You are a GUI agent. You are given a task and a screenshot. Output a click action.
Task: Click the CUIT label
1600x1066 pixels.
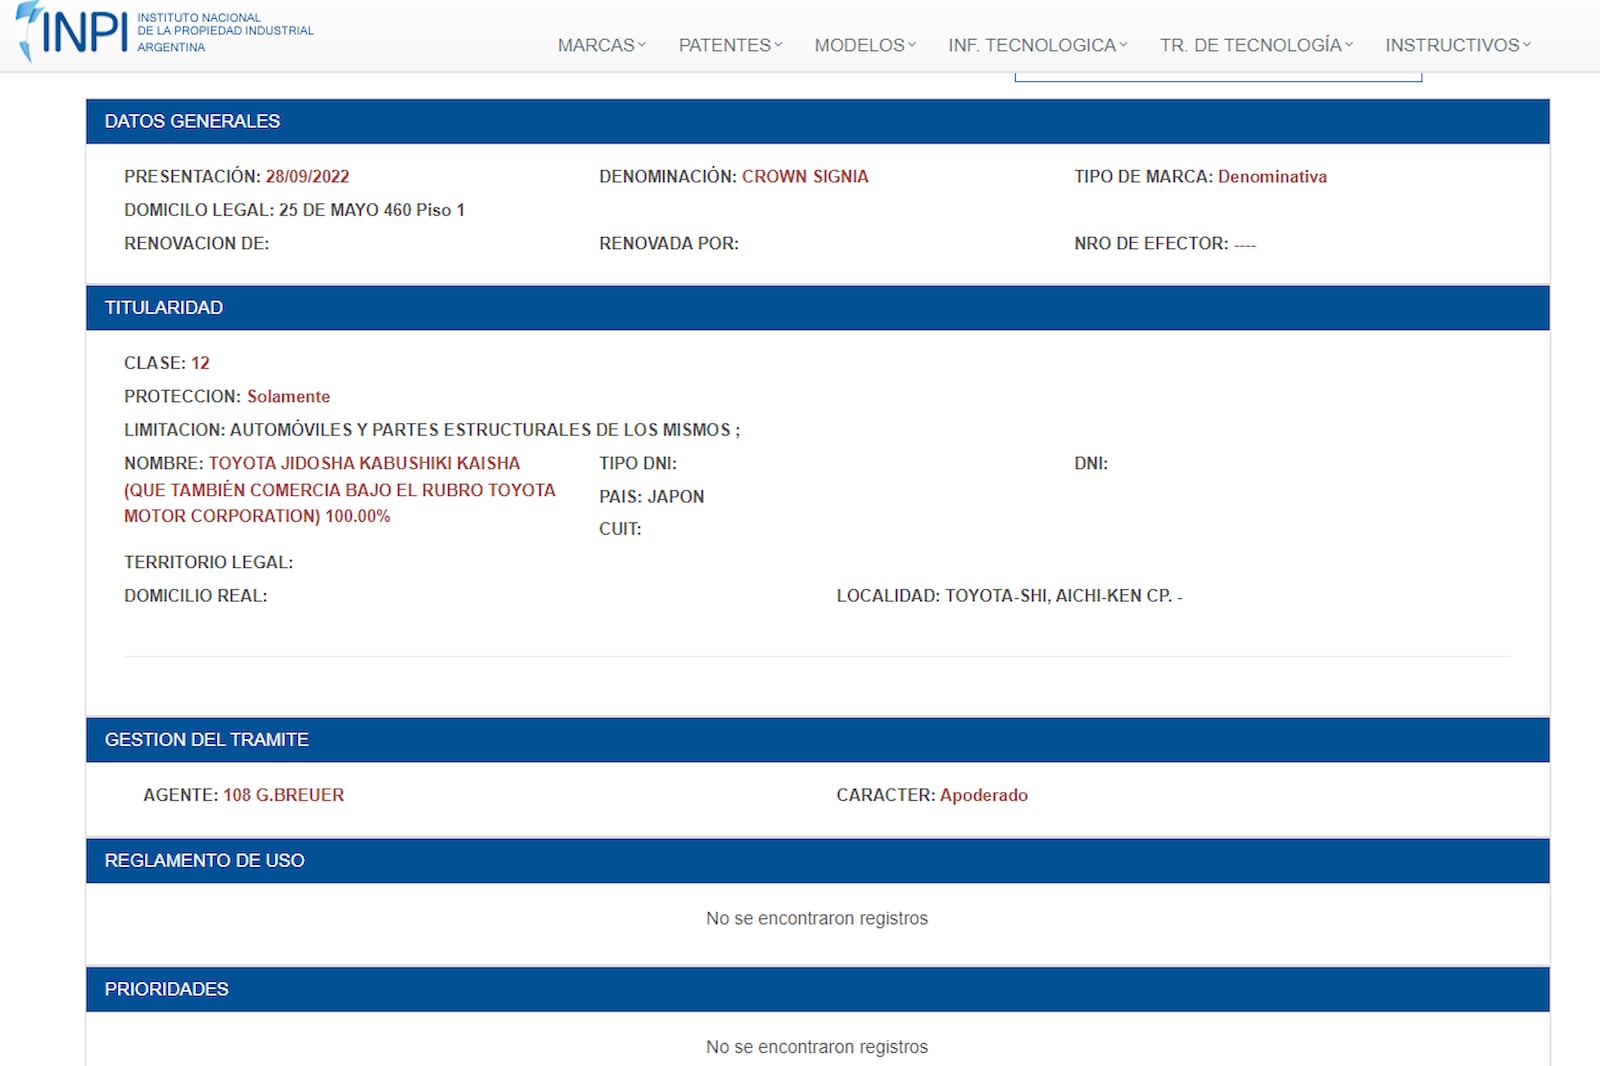tap(620, 529)
